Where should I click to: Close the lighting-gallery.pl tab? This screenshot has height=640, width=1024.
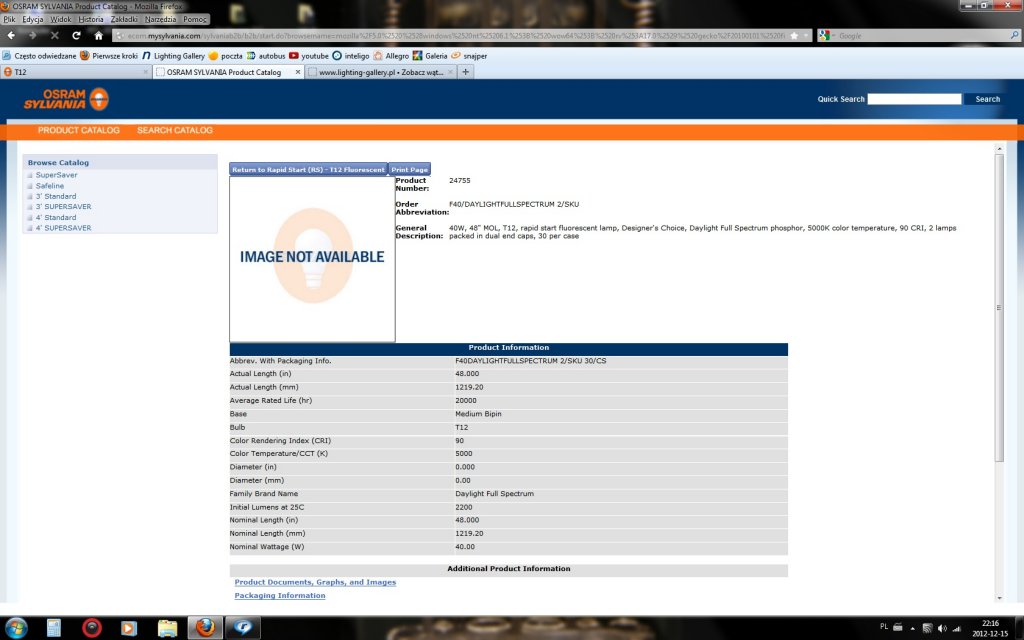pyautogui.click(x=450, y=72)
